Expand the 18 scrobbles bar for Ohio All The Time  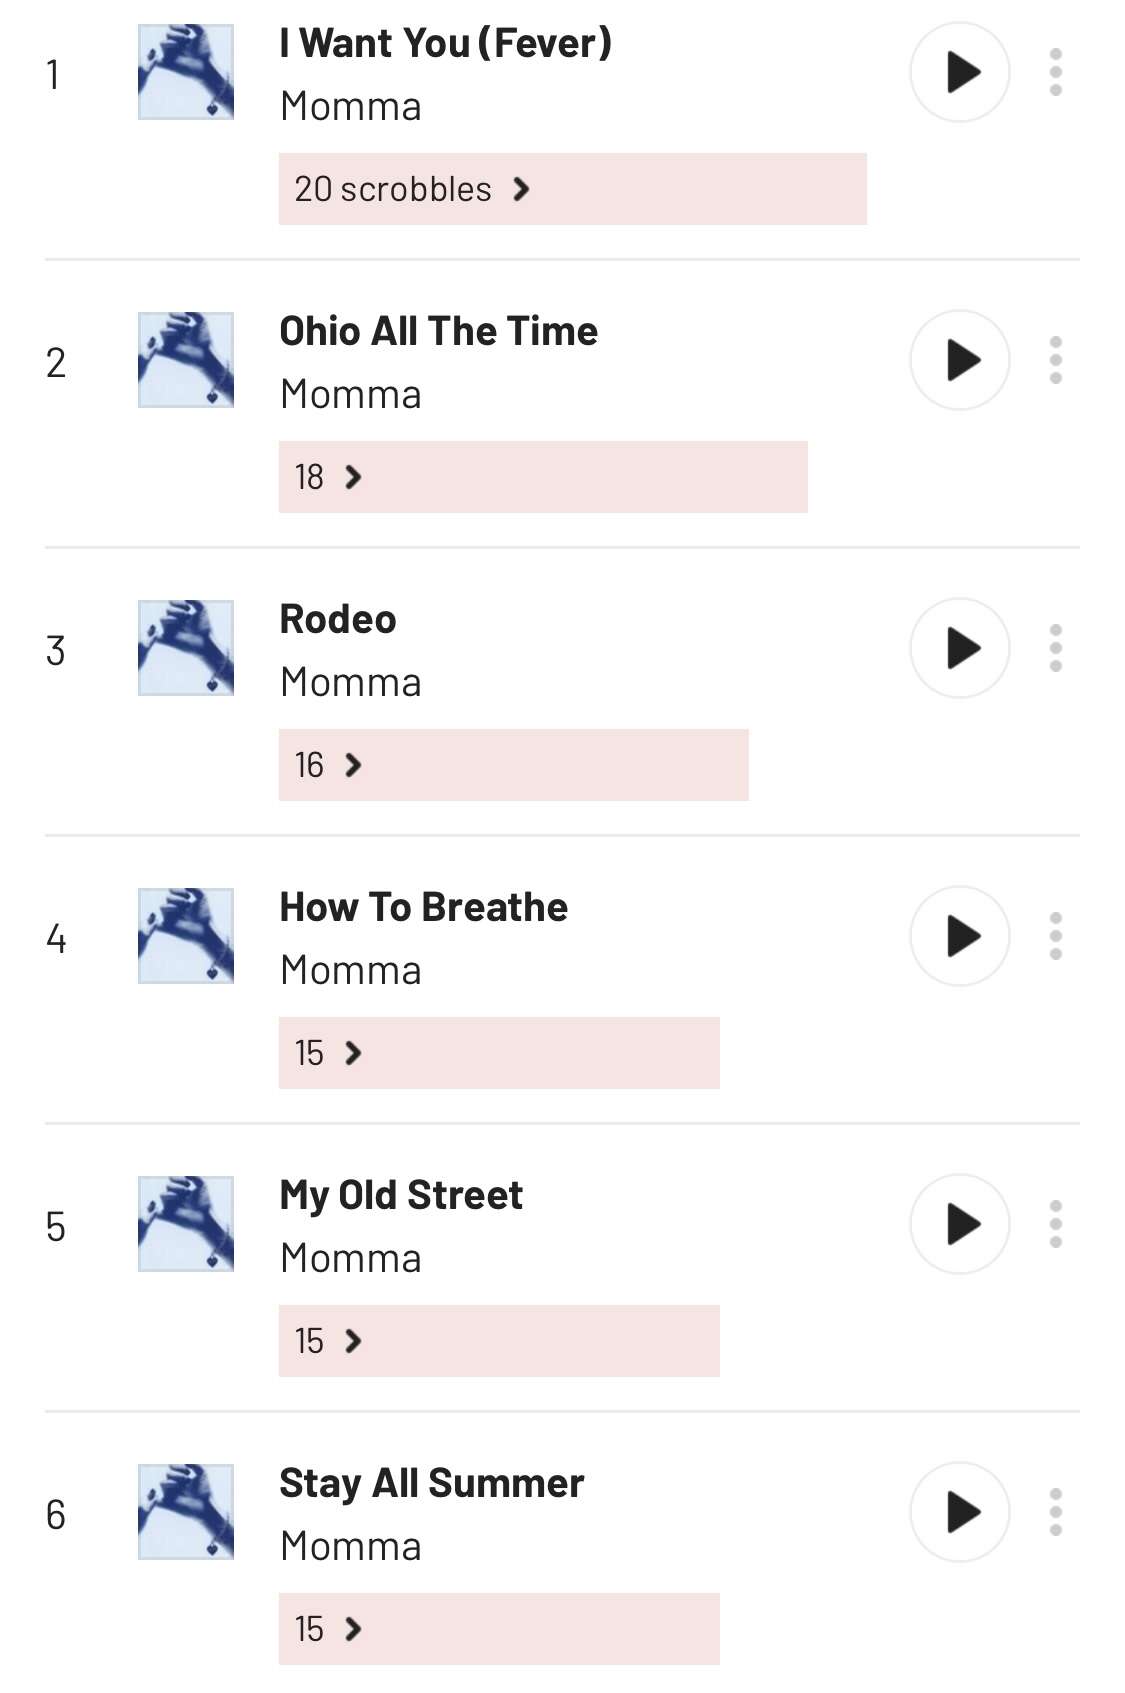click(x=543, y=477)
